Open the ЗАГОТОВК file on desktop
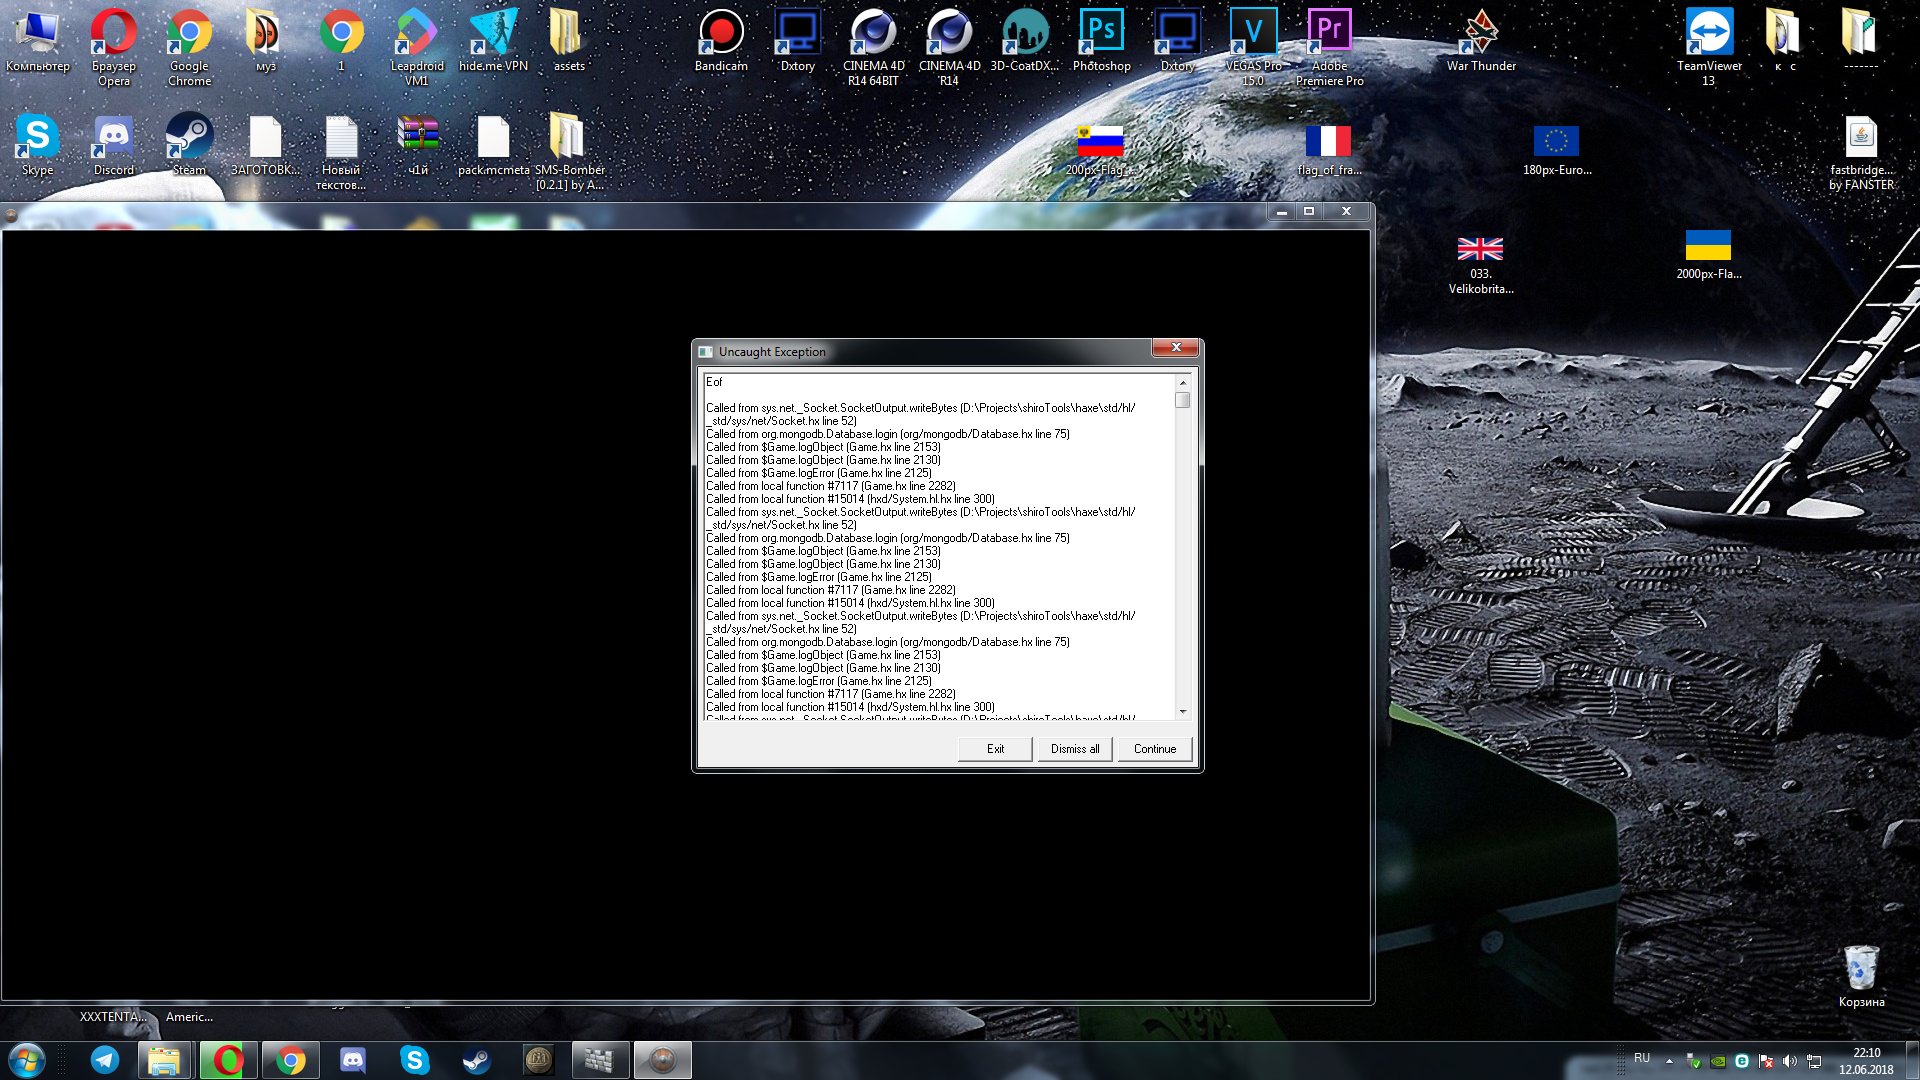This screenshot has height=1080, width=1920. (x=265, y=146)
